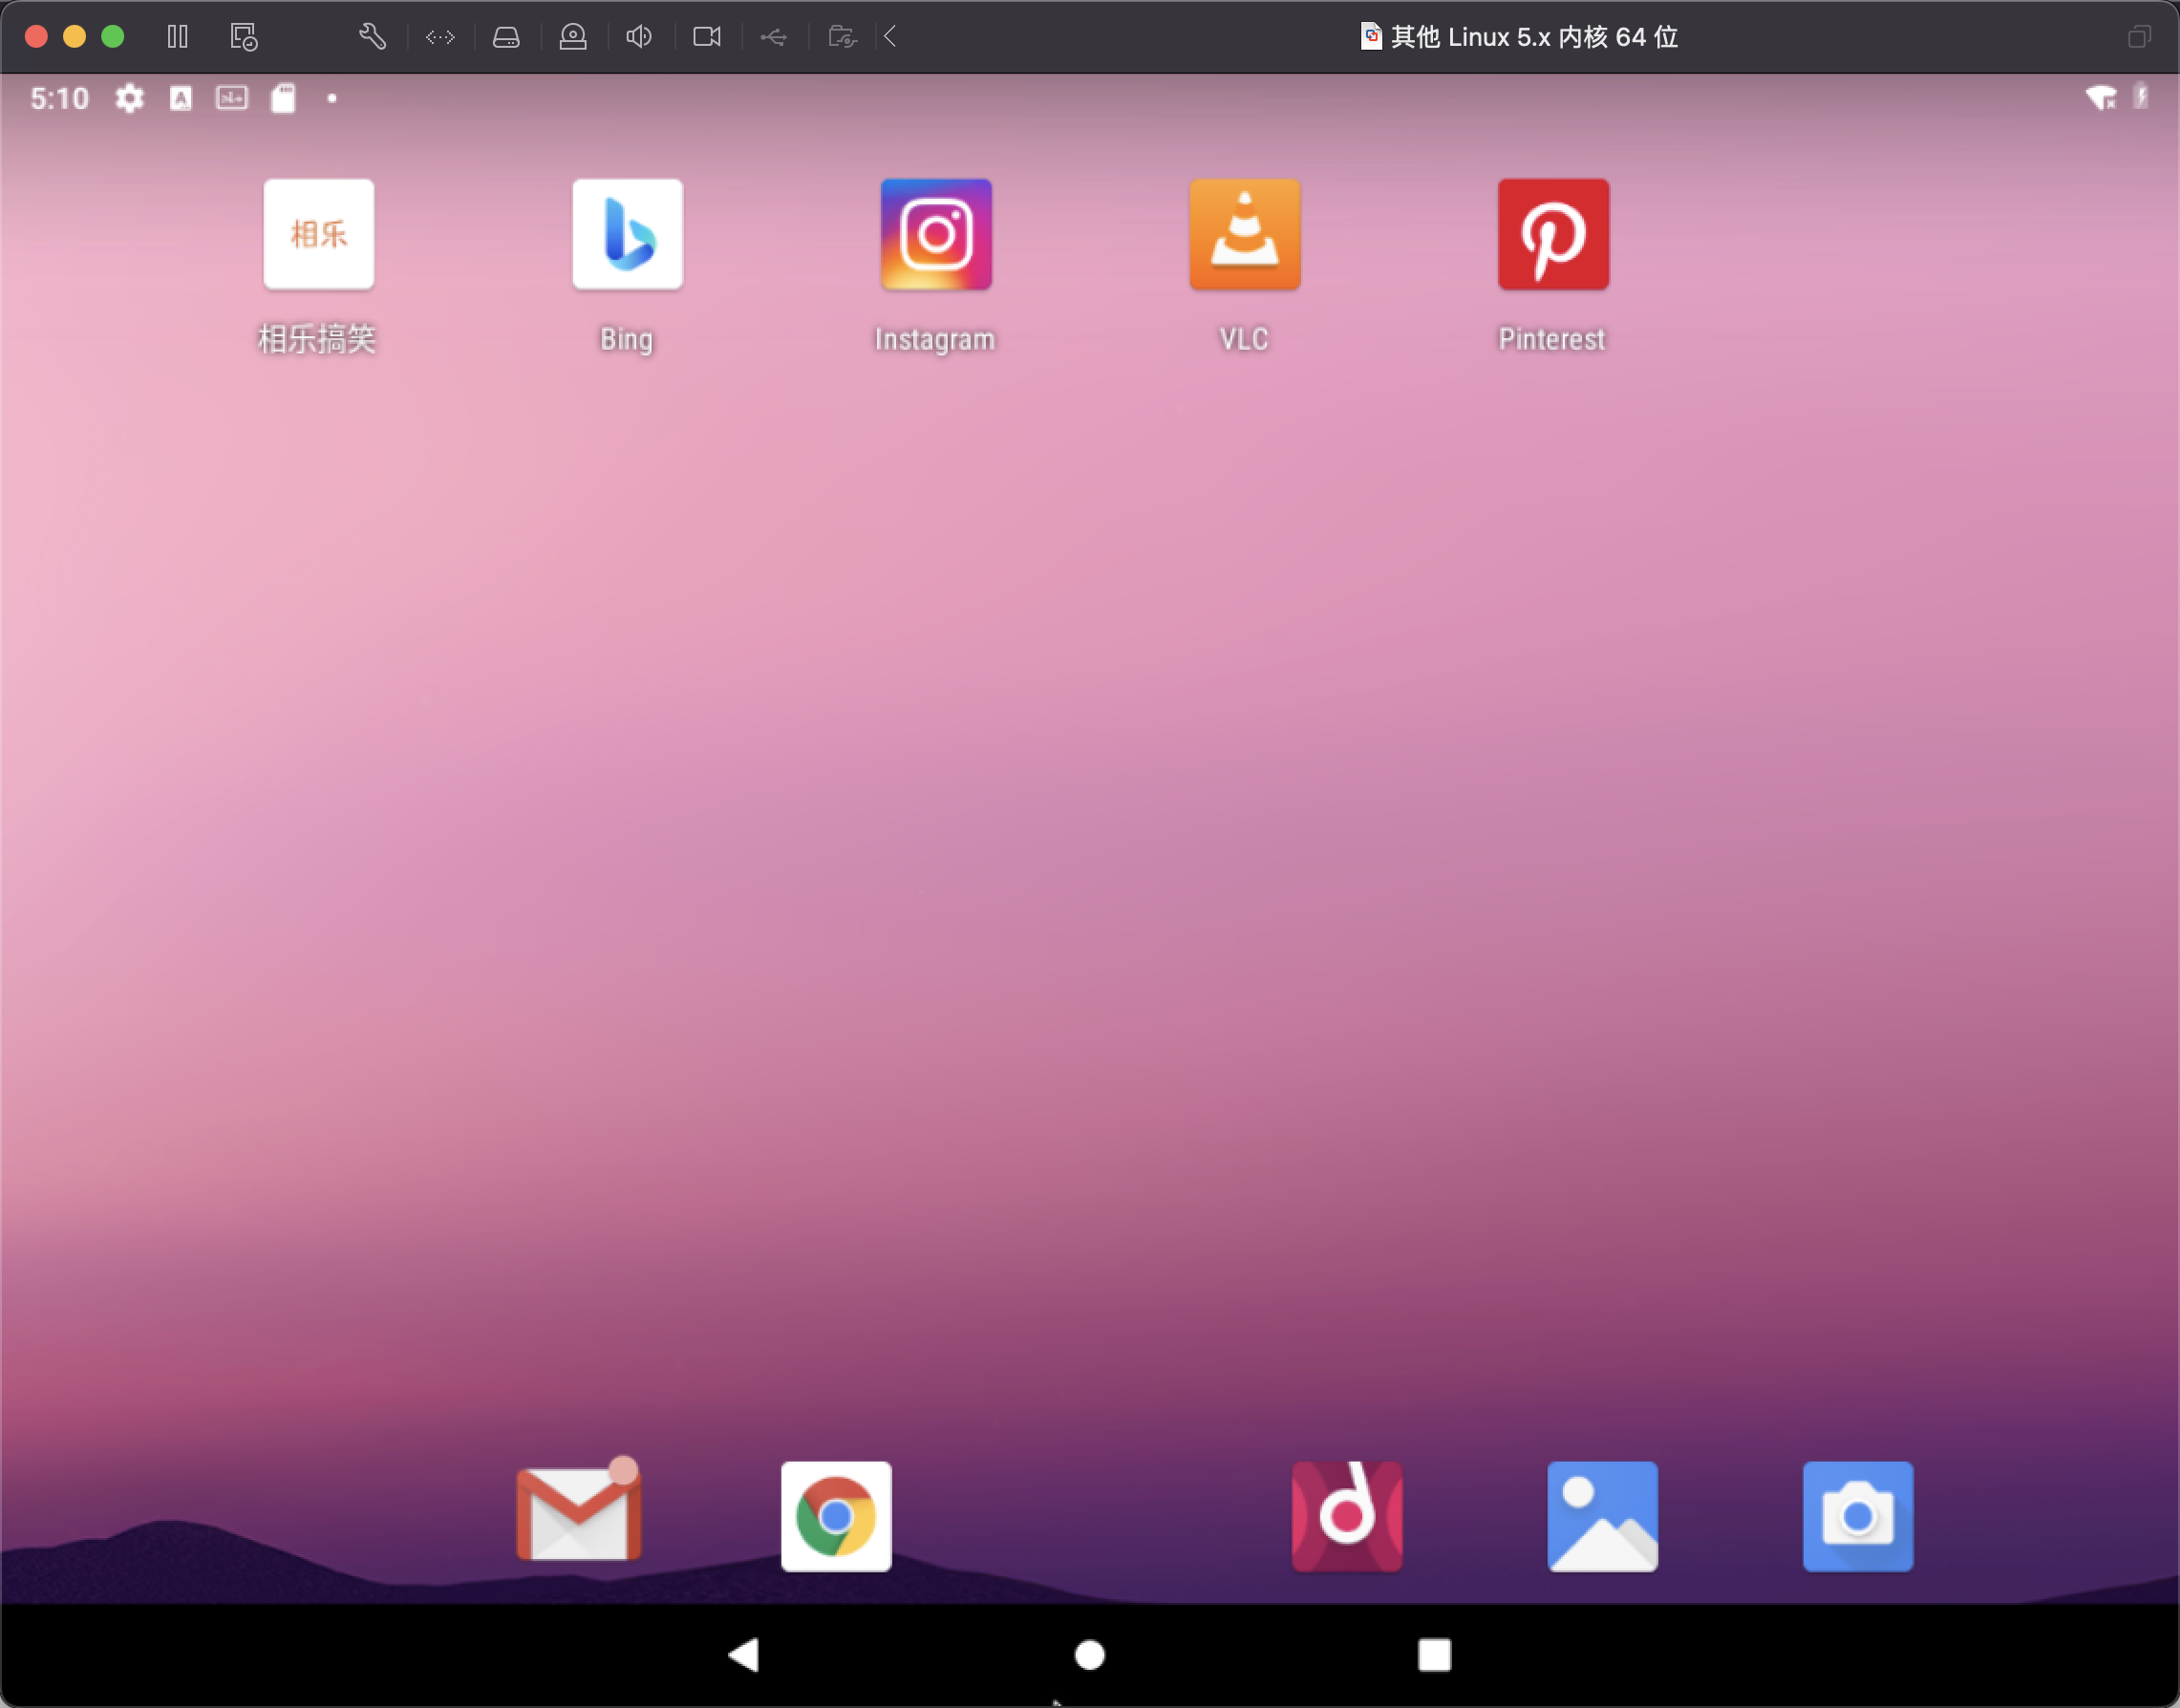The height and width of the screenshot is (1708, 2180).
Task: Open VM settings wrench icon
Action: pyautogui.click(x=372, y=37)
